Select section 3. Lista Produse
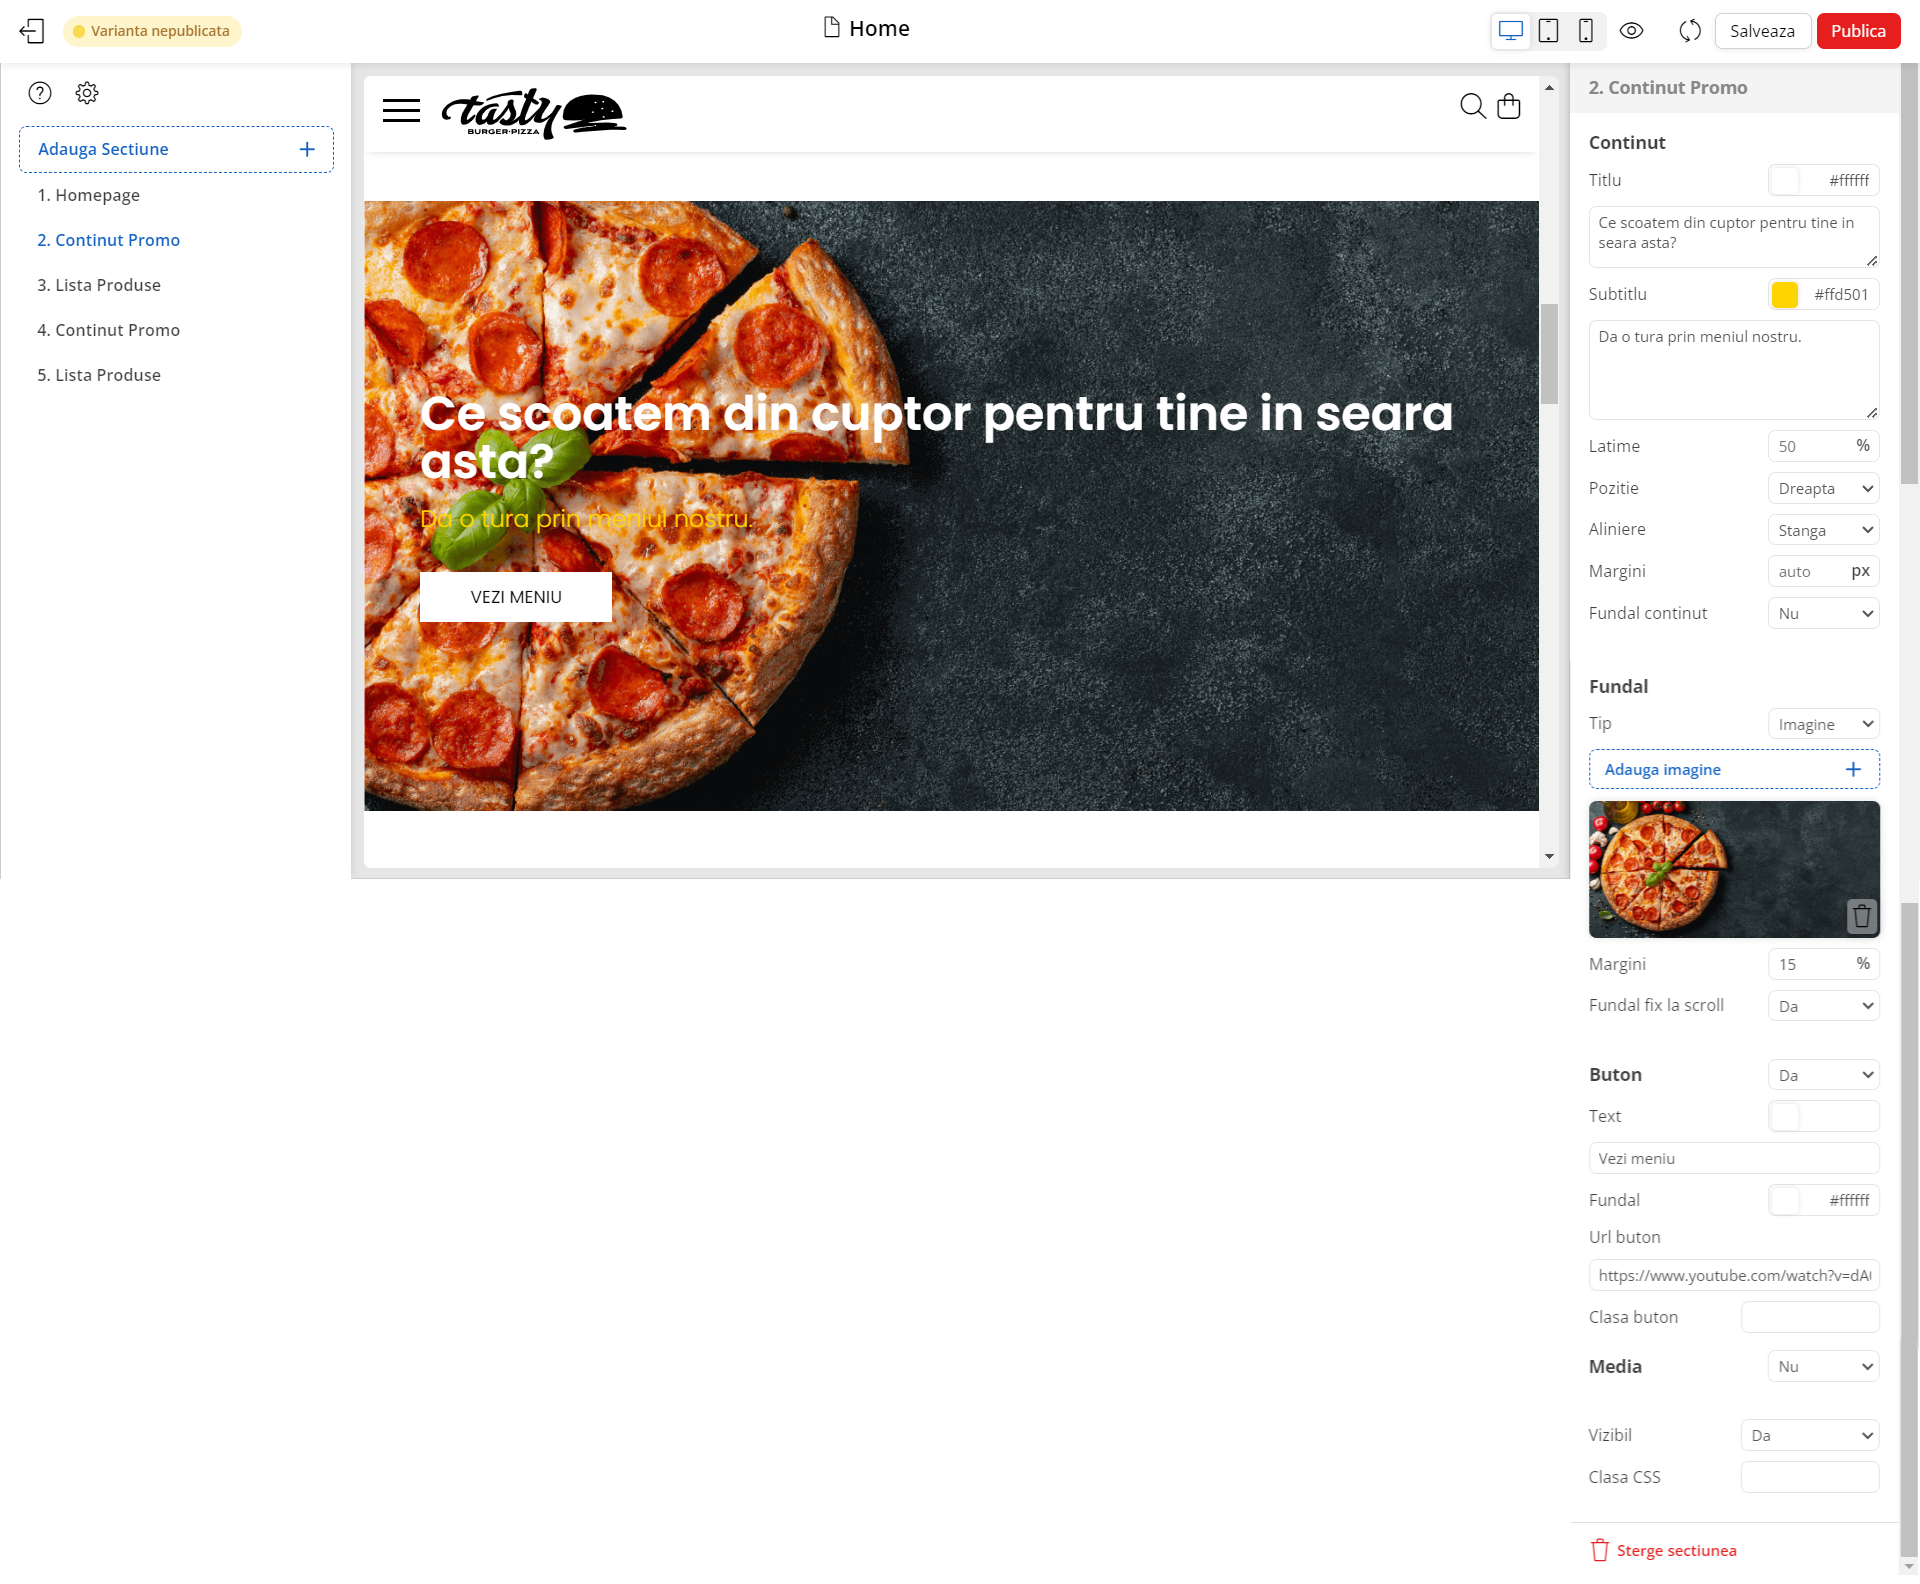The width and height of the screenshot is (1920, 1584). click(x=99, y=284)
